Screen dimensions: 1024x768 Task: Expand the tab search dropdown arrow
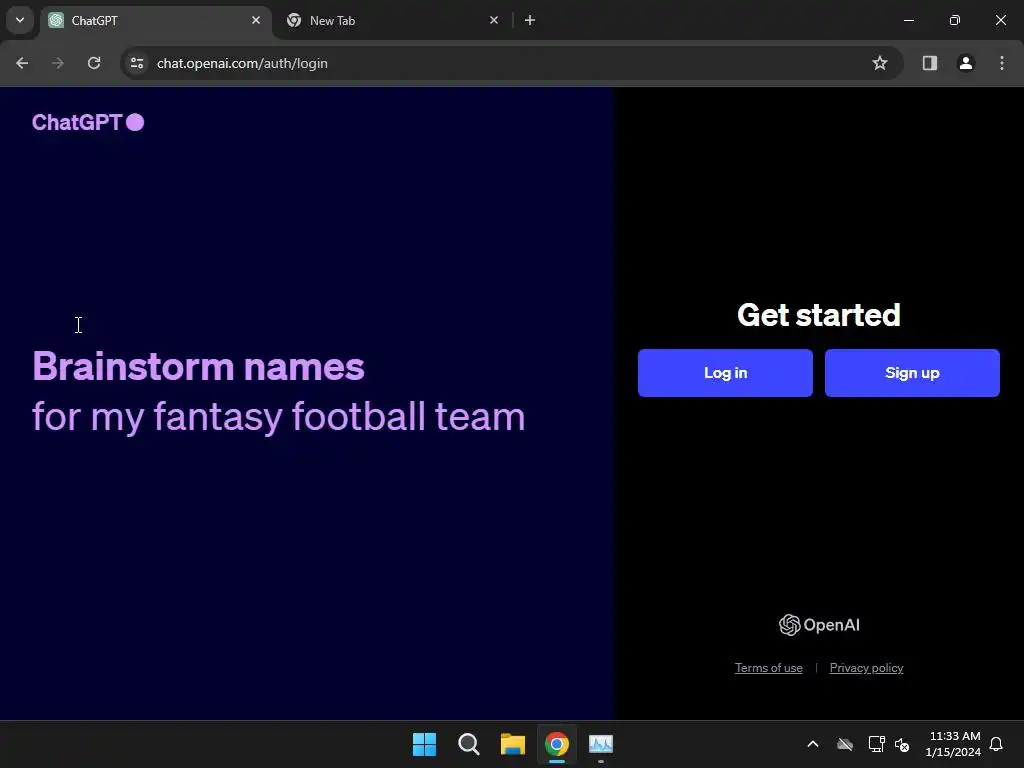20,20
